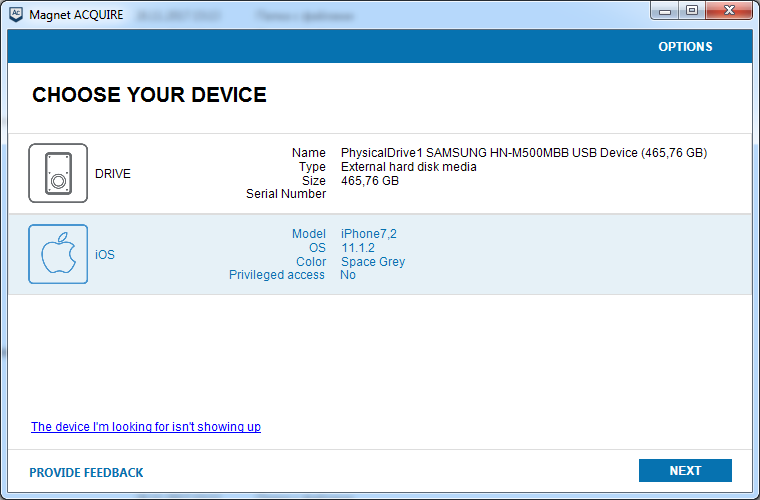Click the External hard disk media type

click(408, 167)
